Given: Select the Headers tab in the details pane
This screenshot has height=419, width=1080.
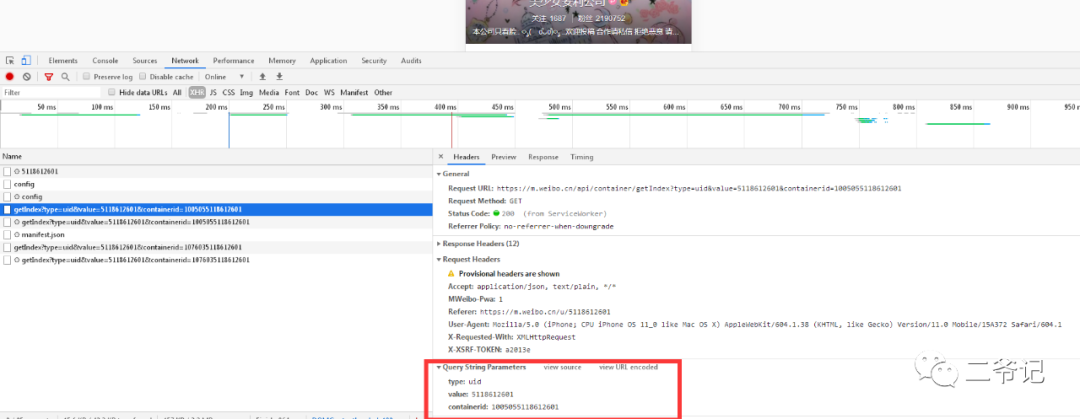Looking at the screenshot, I should tap(466, 157).
